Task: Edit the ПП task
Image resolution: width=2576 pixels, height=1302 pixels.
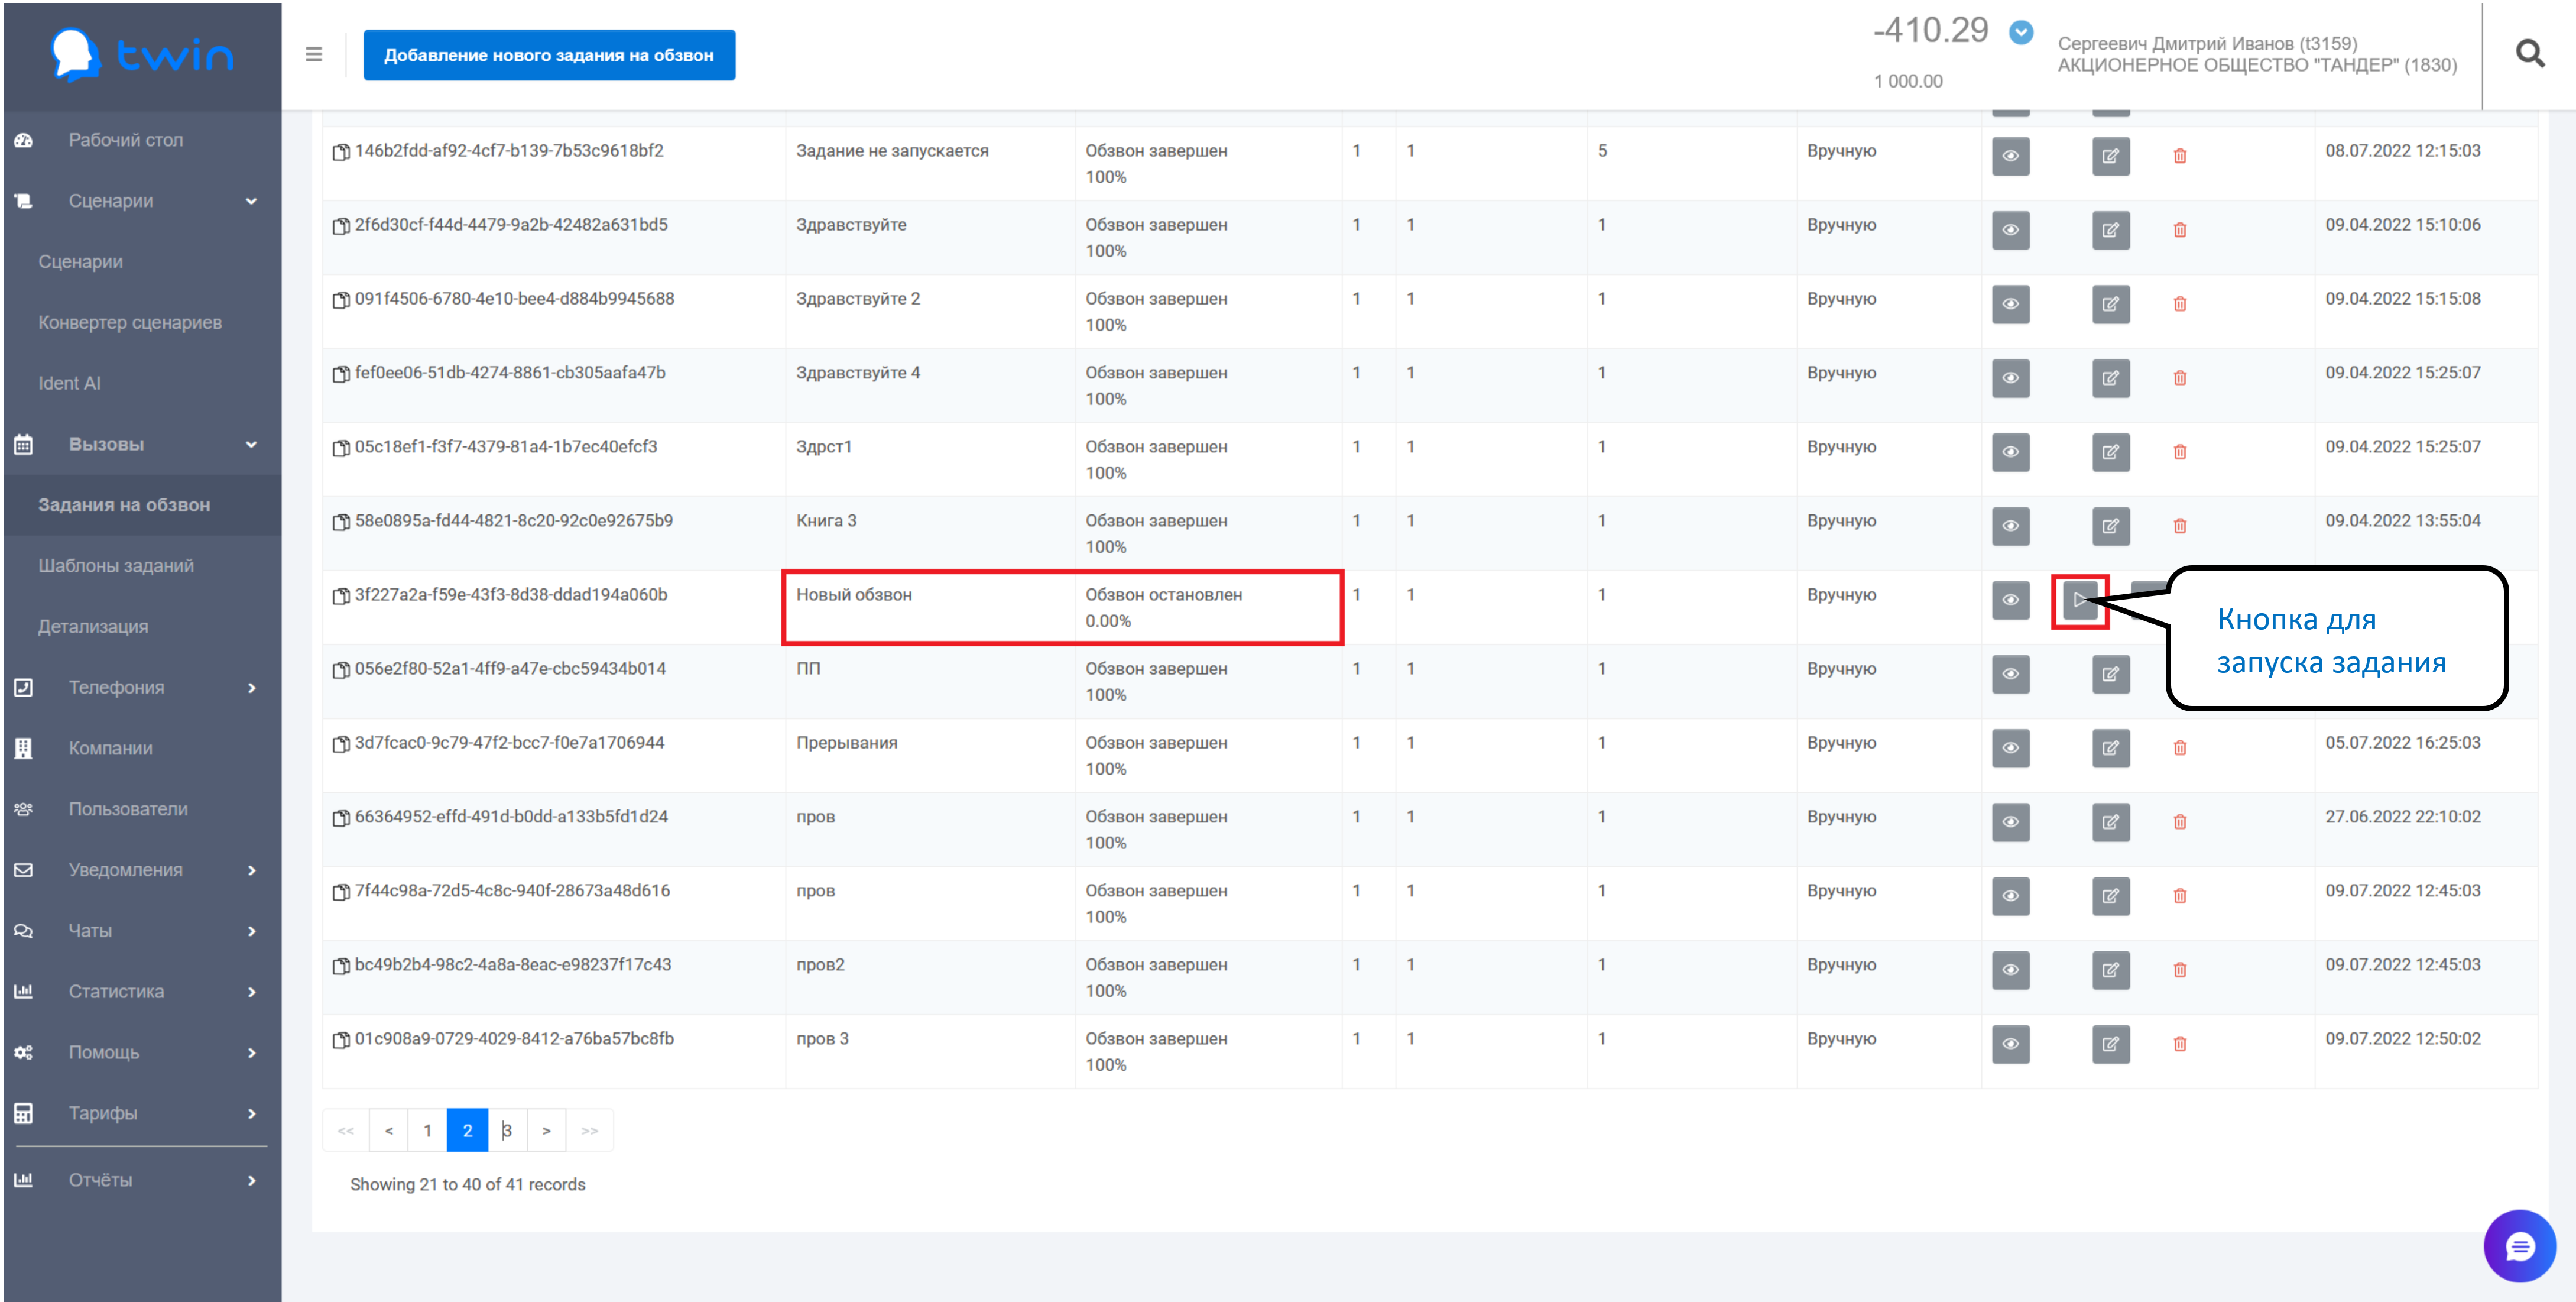Action: click(x=2110, y=674)
